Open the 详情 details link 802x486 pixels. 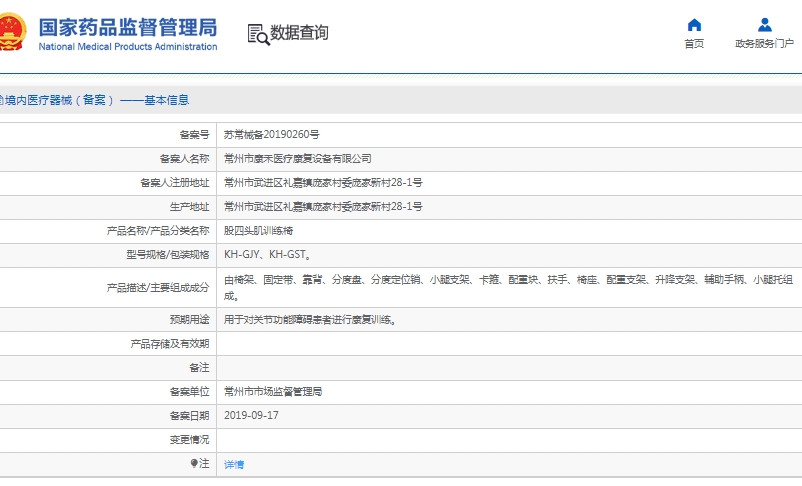(234, 465)
